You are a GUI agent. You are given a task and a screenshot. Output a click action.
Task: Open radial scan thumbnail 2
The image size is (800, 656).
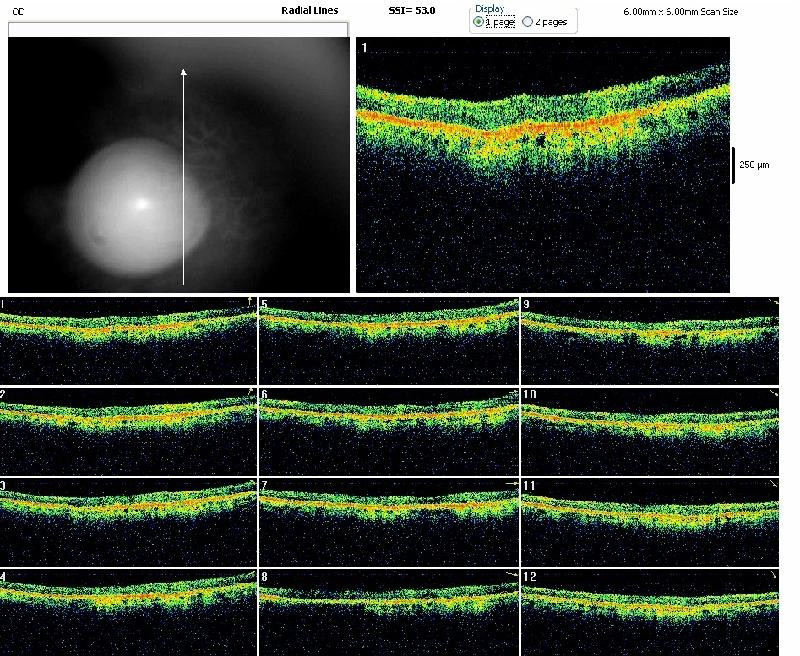point(128,431)
